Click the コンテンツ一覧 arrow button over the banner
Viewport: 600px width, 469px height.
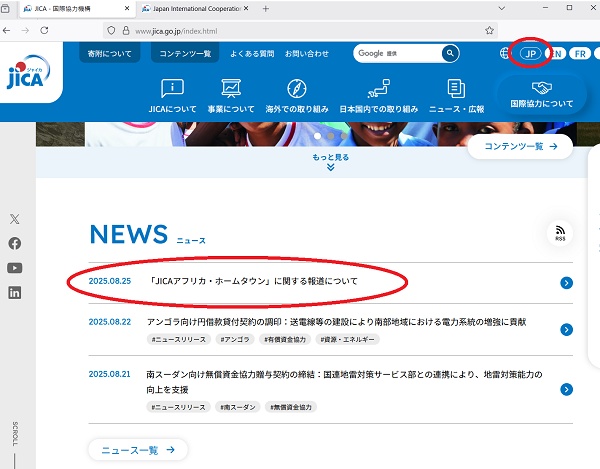pos(520,147)
